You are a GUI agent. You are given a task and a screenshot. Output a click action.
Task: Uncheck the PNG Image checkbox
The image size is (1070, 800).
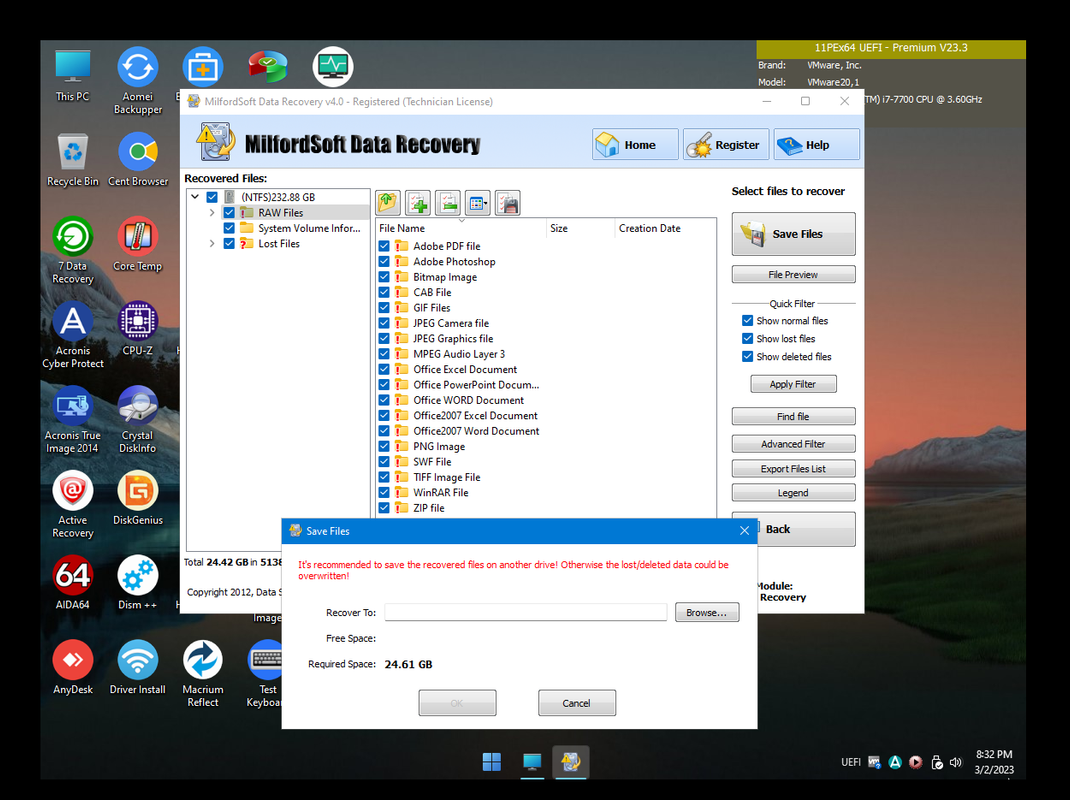384,446
